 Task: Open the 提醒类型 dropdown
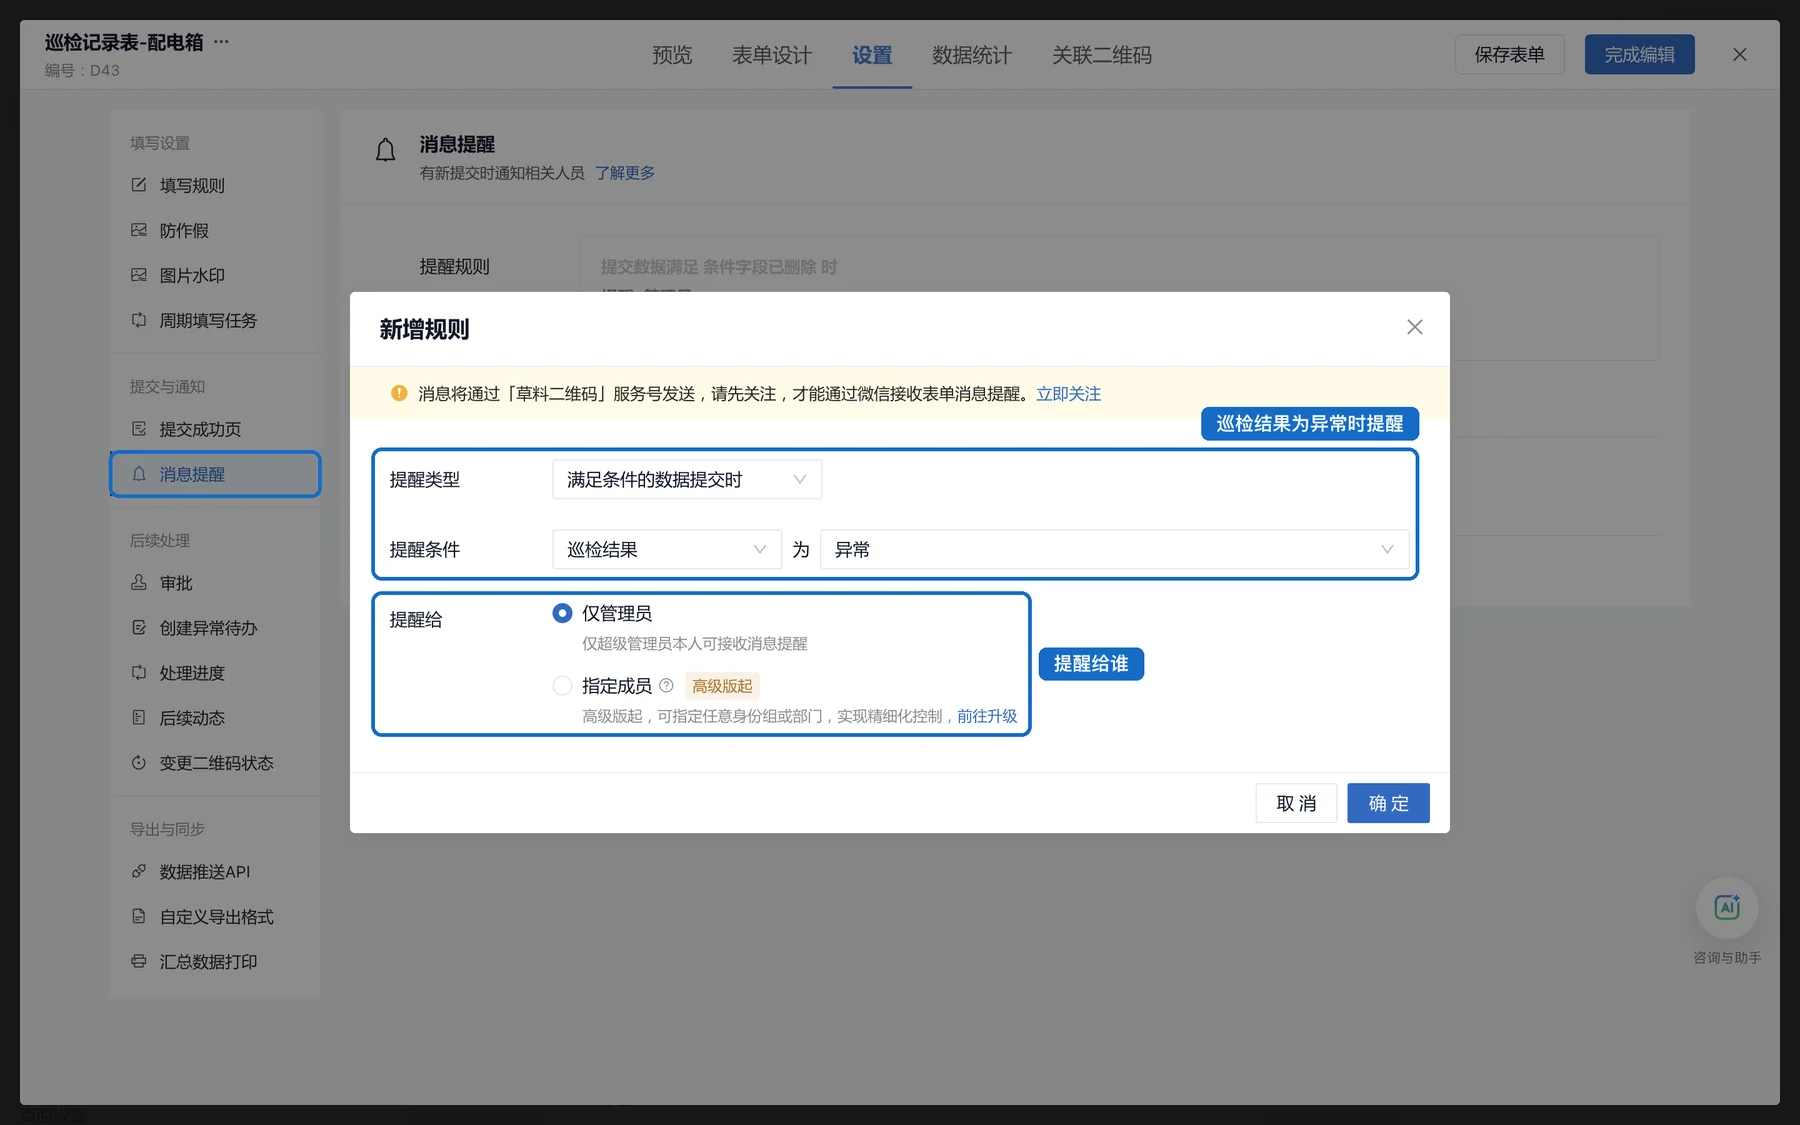[687, 480]
